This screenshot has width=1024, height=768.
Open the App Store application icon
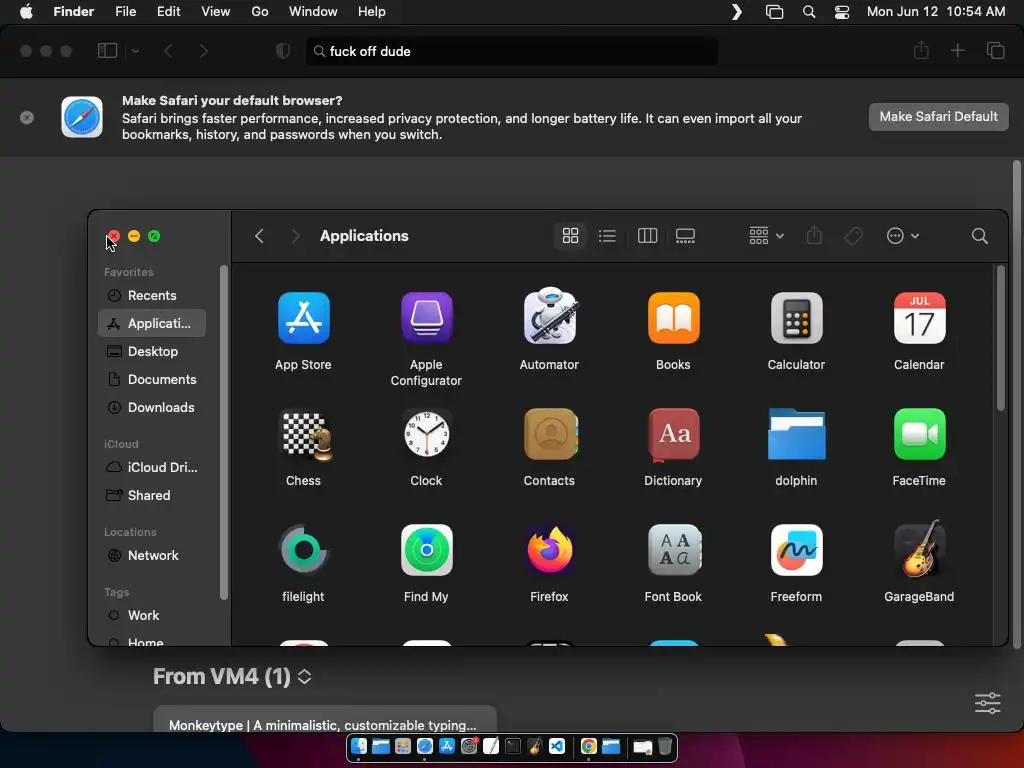tap(304, 318)
